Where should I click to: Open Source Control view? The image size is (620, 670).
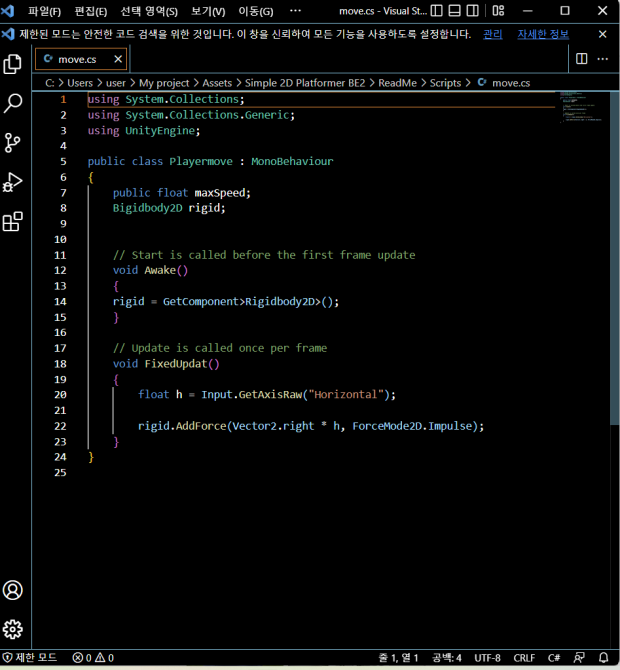point(13,143)
